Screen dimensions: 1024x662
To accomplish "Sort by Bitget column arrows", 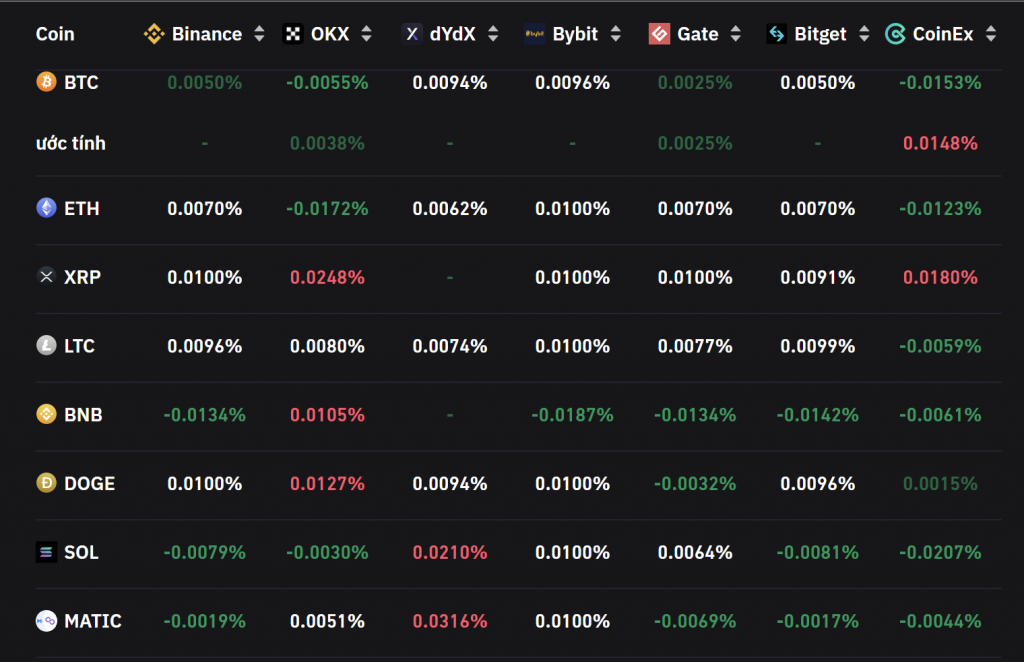I will click(864, 34).
